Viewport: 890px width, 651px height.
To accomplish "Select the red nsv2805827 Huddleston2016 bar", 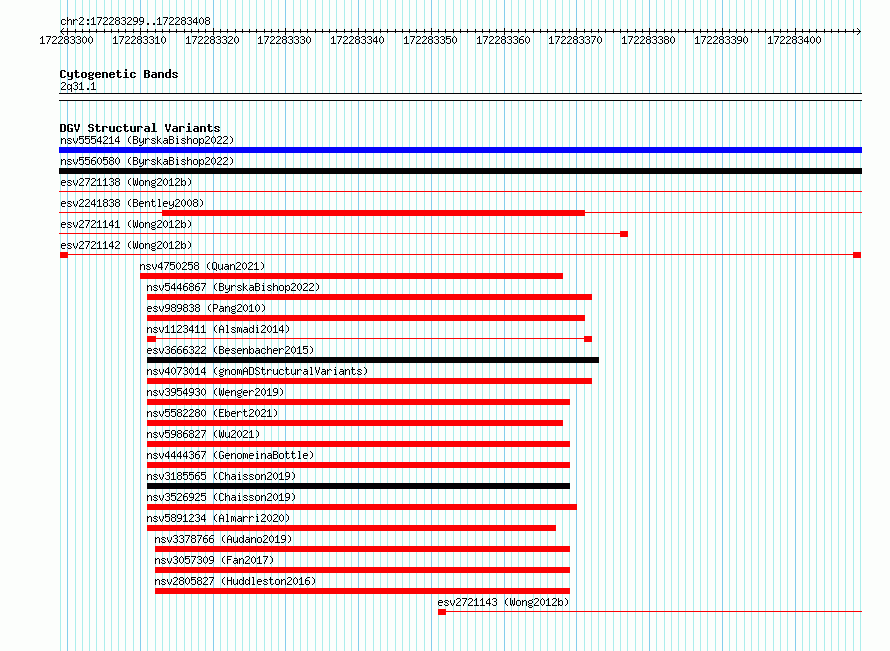I will [x=362, y=591].
